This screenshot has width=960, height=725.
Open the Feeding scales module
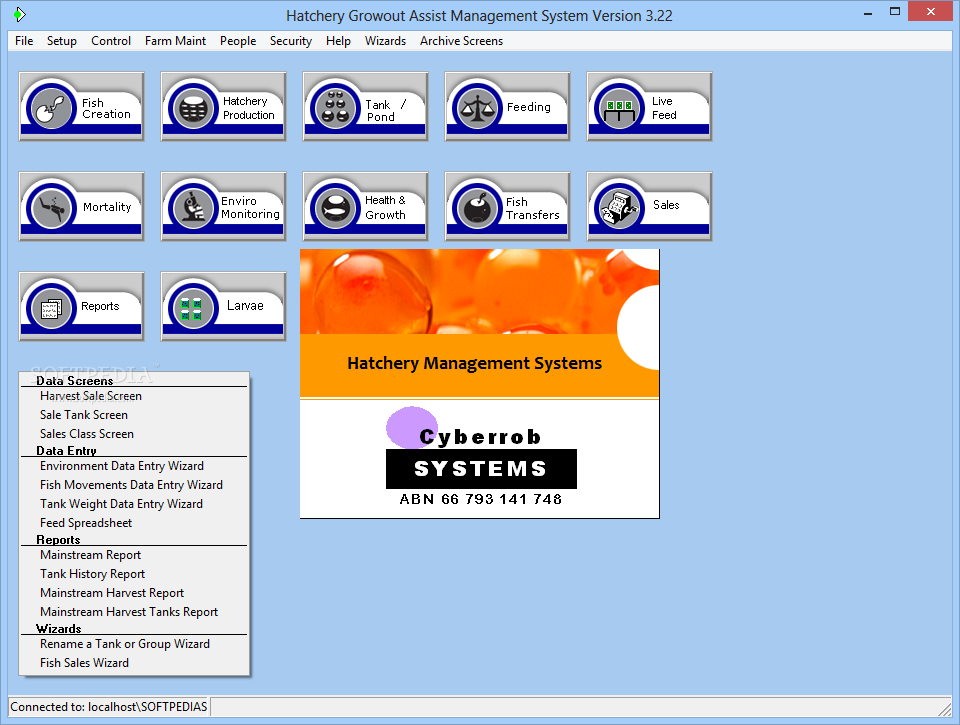coord(508,107)
